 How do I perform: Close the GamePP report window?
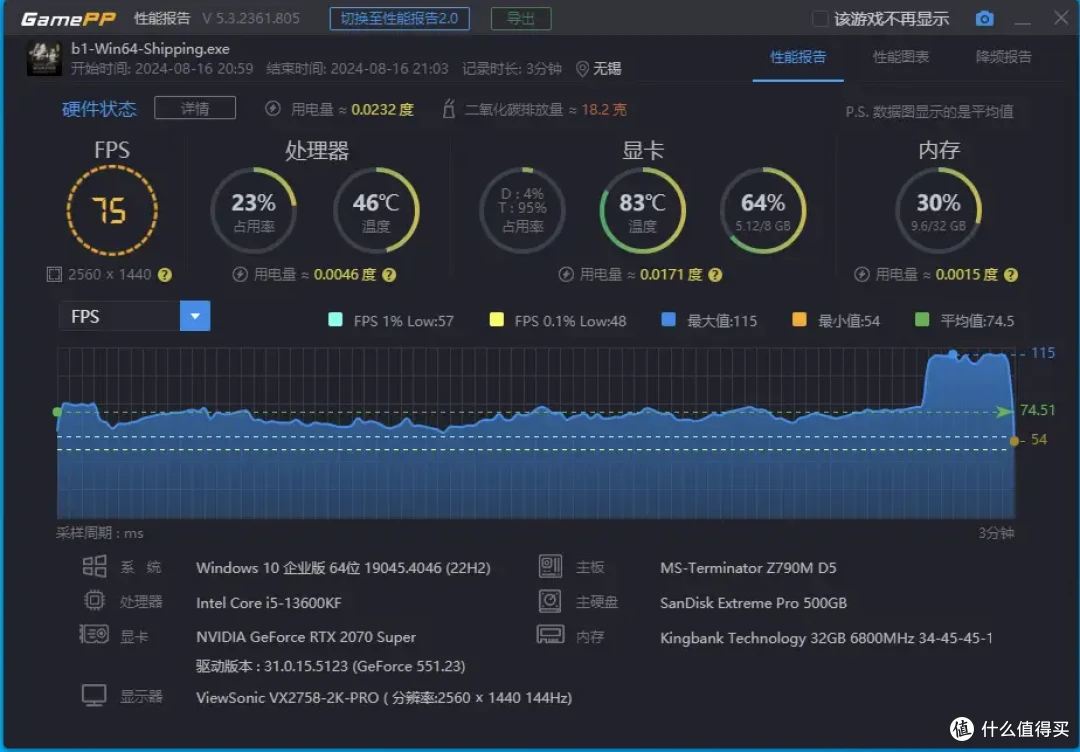[1061, 18]
